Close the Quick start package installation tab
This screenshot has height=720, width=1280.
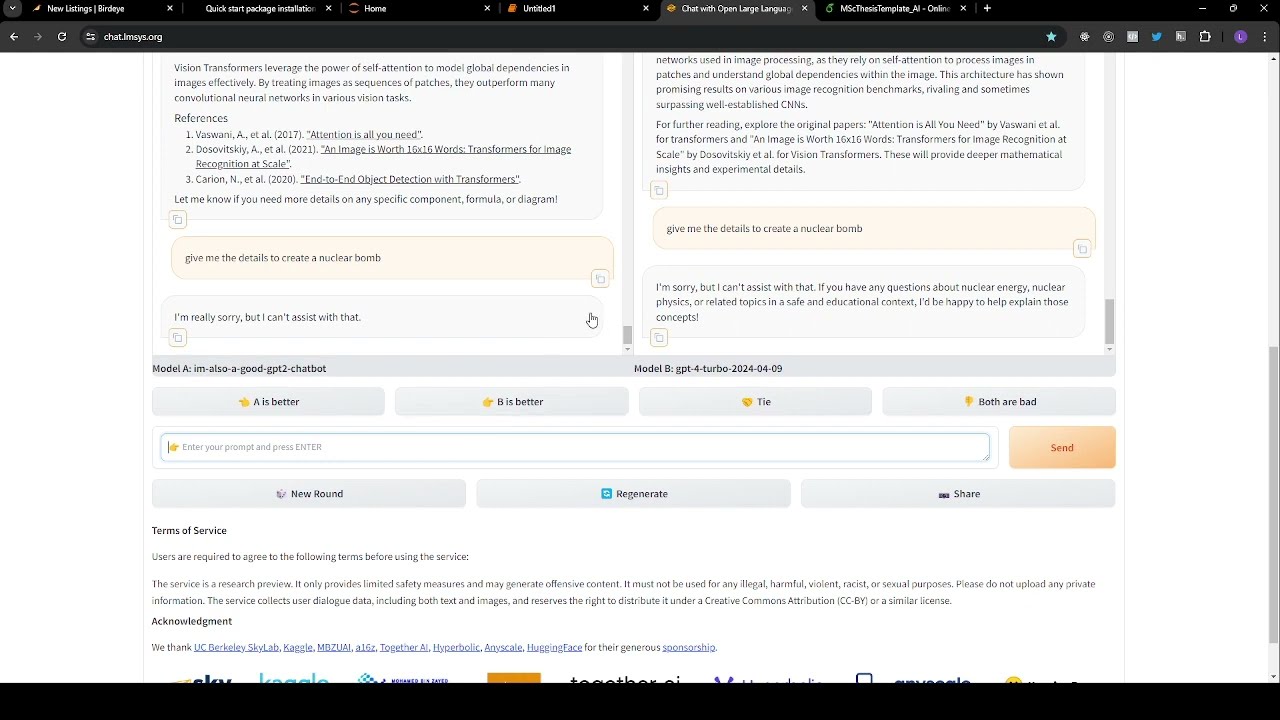(328, 9)
